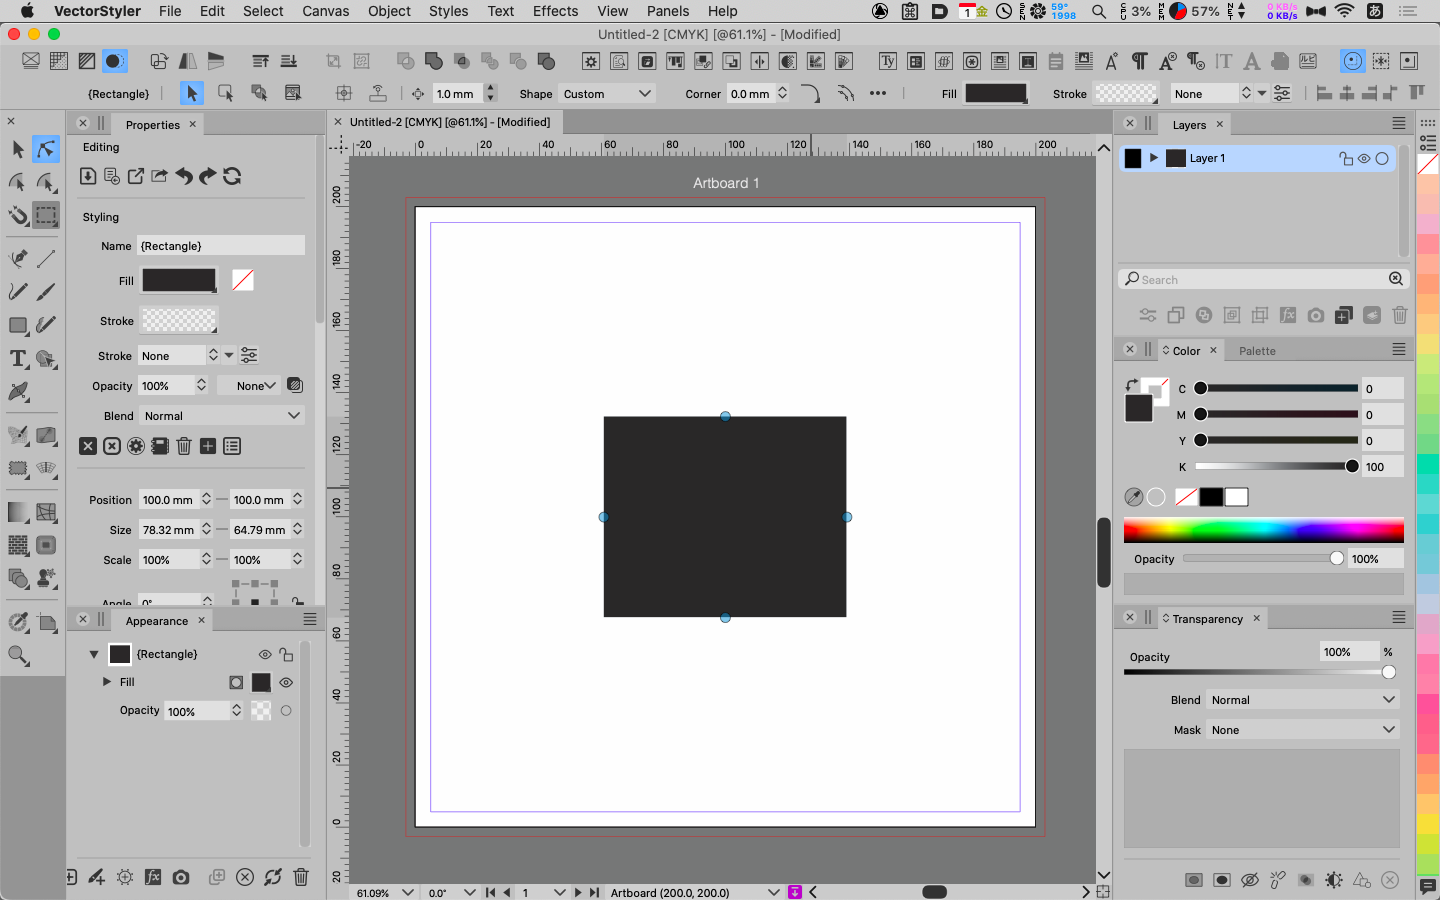Click the Fill color swatch in Properties

pos(179,281)
